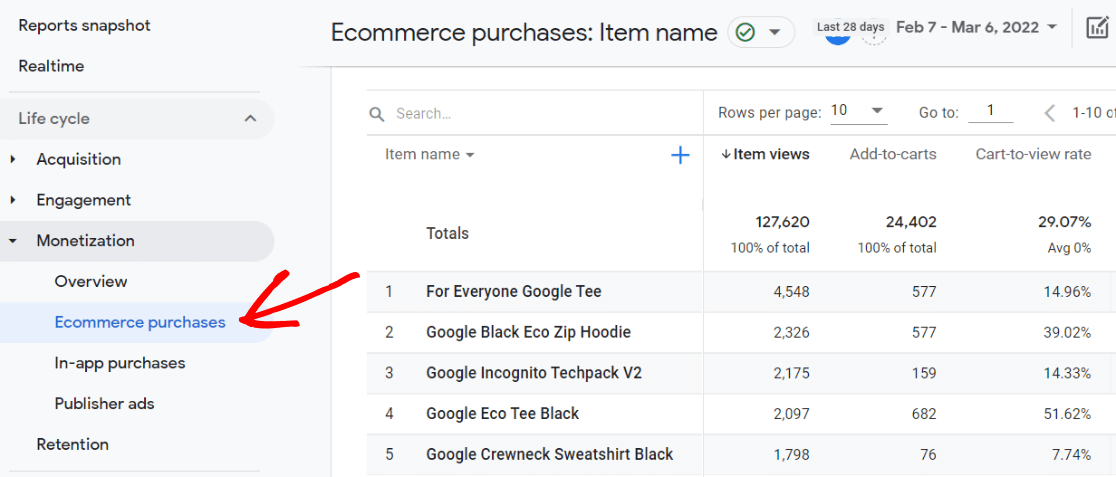
Task: Select Google Crewneck Sweatshirt Black row
Action: coord(549,454)
